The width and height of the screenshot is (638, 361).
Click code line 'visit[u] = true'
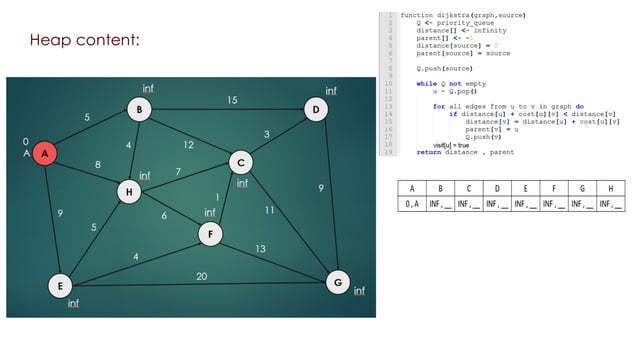click(451, 145)
